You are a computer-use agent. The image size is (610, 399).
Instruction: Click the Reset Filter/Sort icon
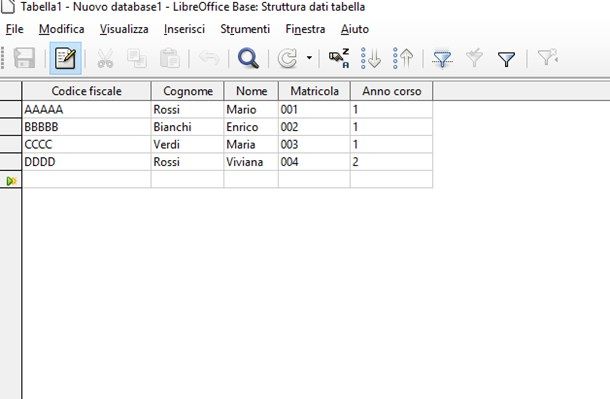(547, 58)
